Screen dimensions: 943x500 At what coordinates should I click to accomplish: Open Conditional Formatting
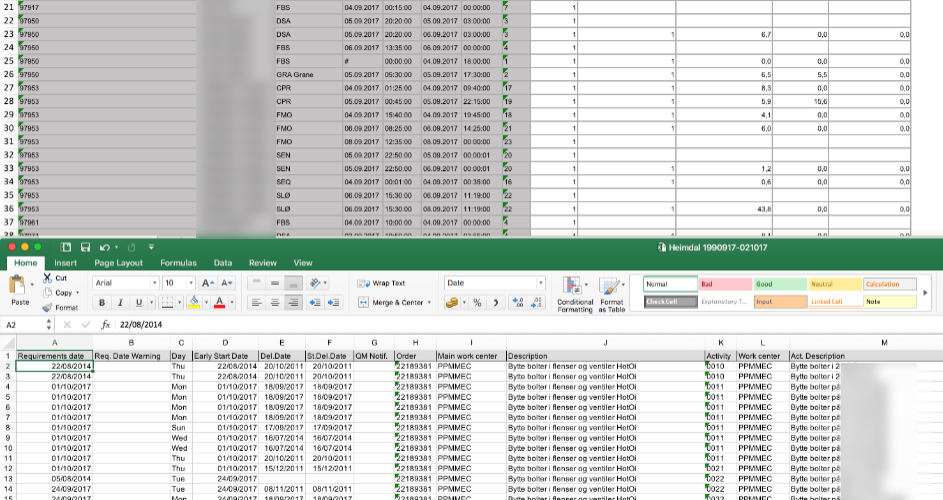[x=574, y=294]
